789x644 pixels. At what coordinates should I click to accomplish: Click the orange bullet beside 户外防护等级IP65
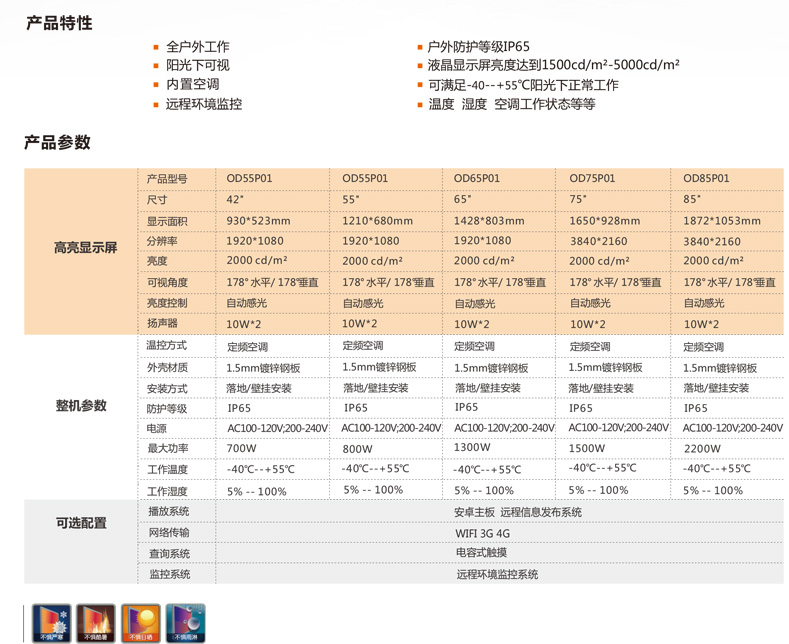(x=420, y=47)
